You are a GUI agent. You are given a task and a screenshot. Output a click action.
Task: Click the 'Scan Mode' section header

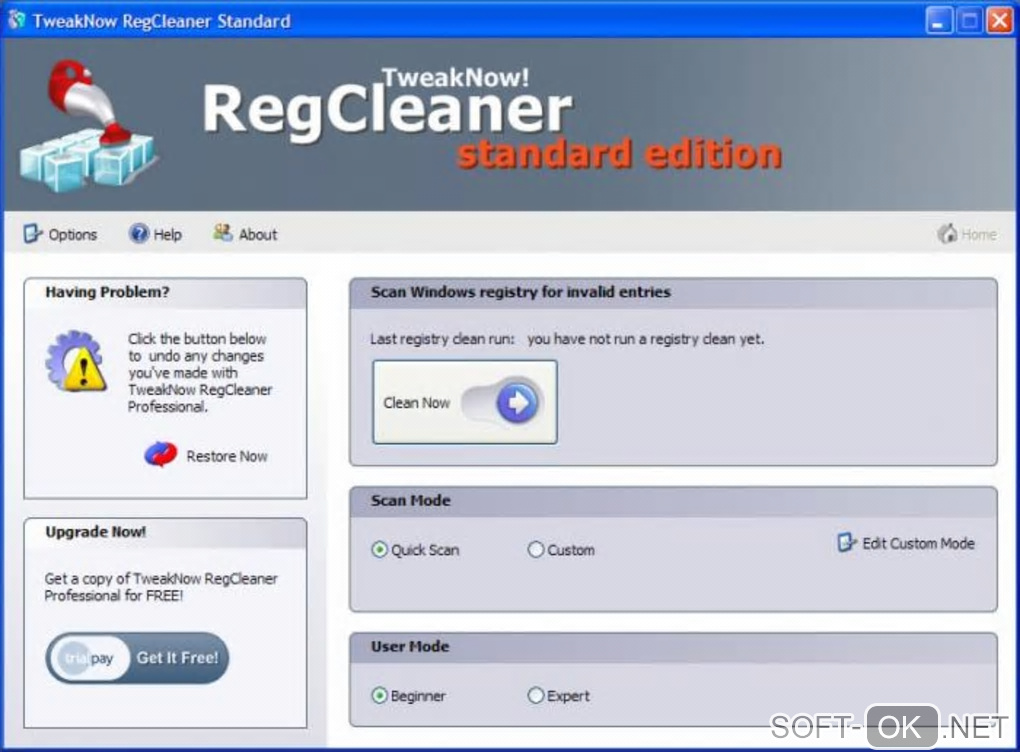tap(673, 502)
